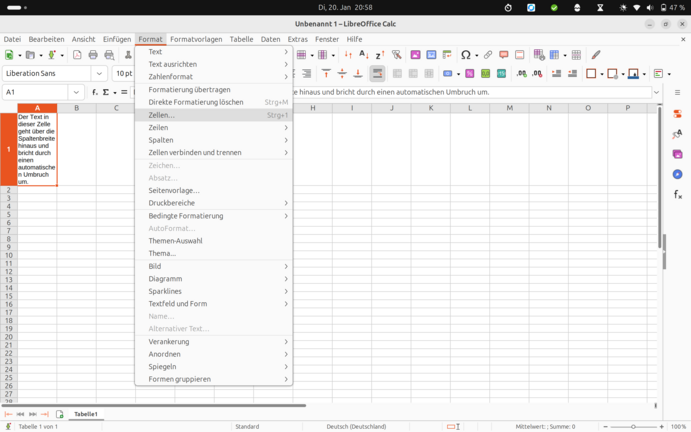
Task: Insert special character with the Omega icon
Action: point(465,55)
